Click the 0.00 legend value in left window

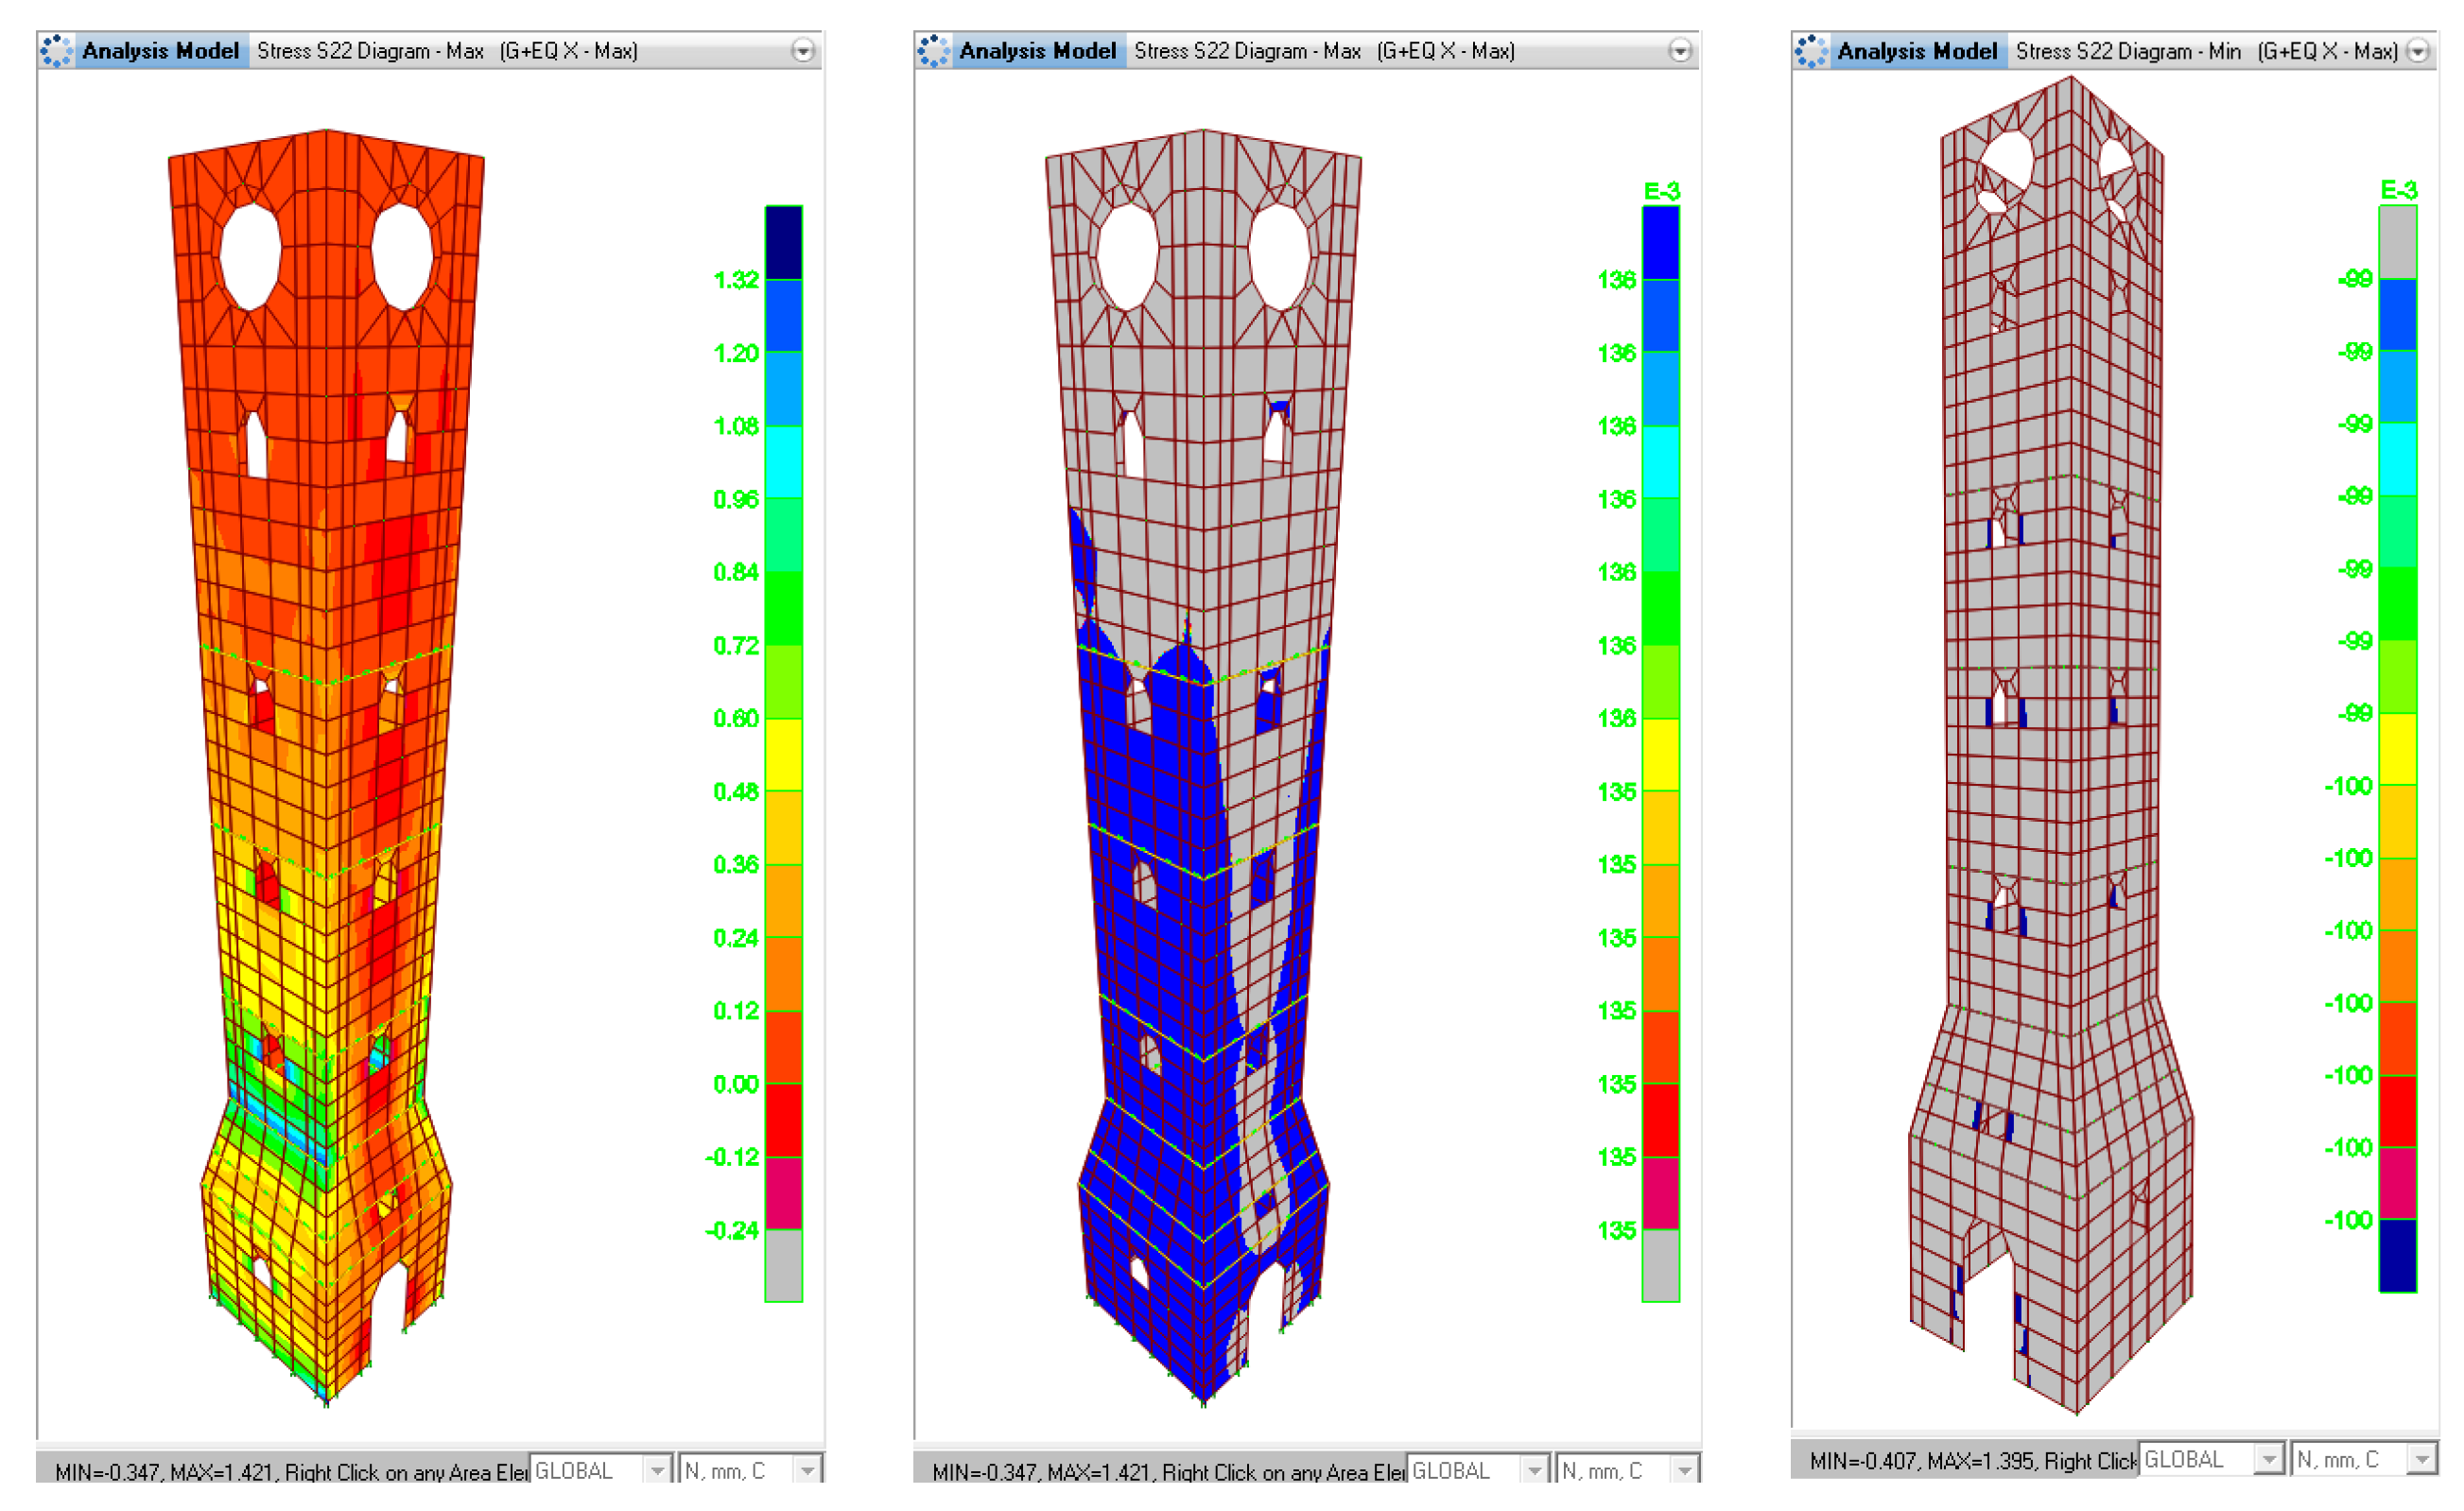tap(736, 1084)
